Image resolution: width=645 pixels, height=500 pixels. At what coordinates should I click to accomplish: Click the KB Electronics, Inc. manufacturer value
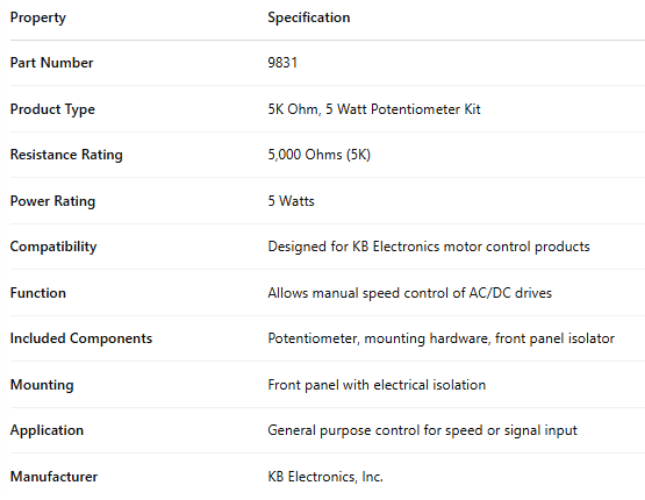coord(325,477)
